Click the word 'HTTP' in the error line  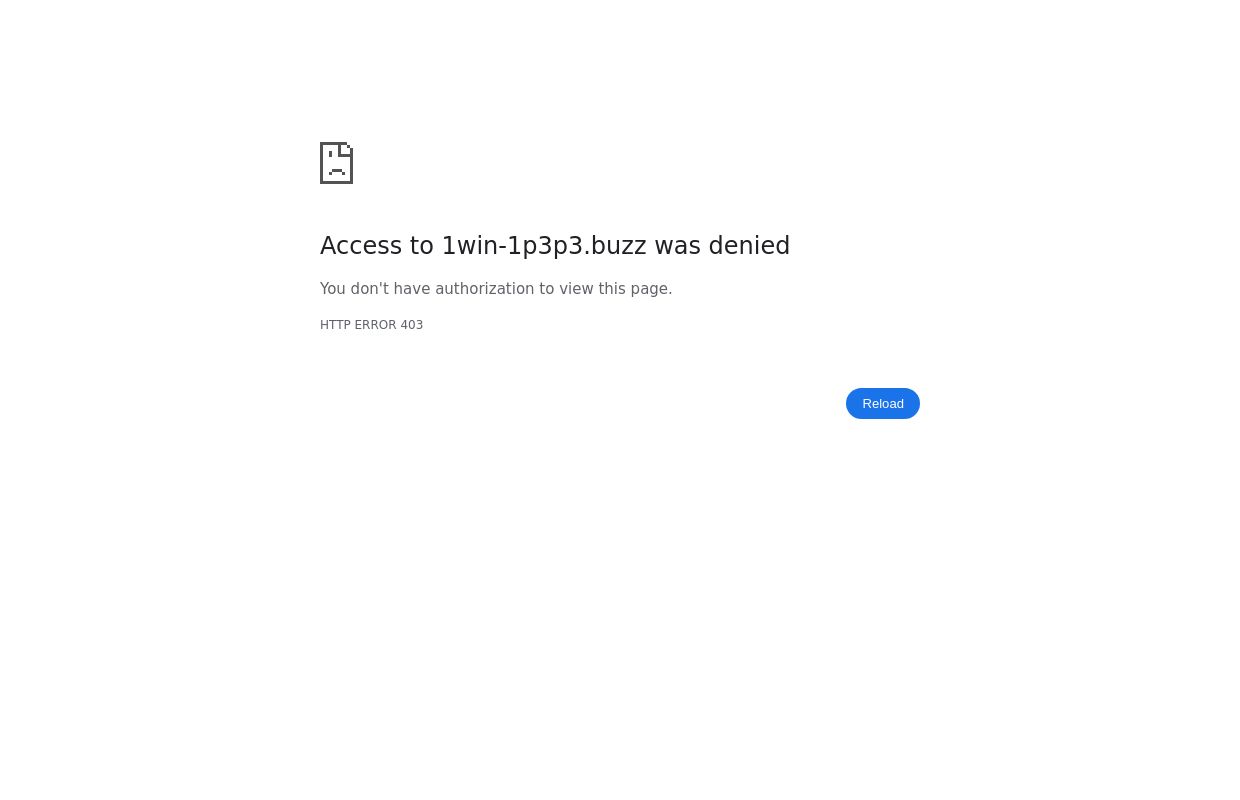tap(335, 325)
